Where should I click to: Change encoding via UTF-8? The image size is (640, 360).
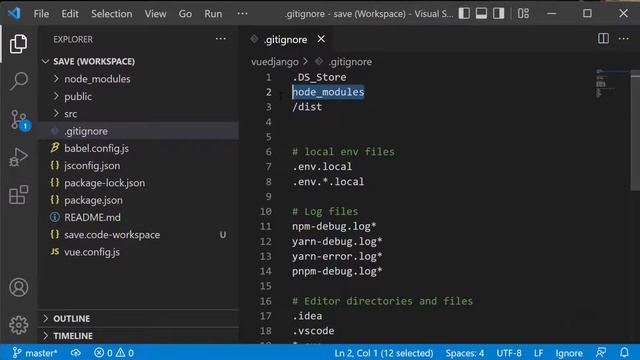509,353
